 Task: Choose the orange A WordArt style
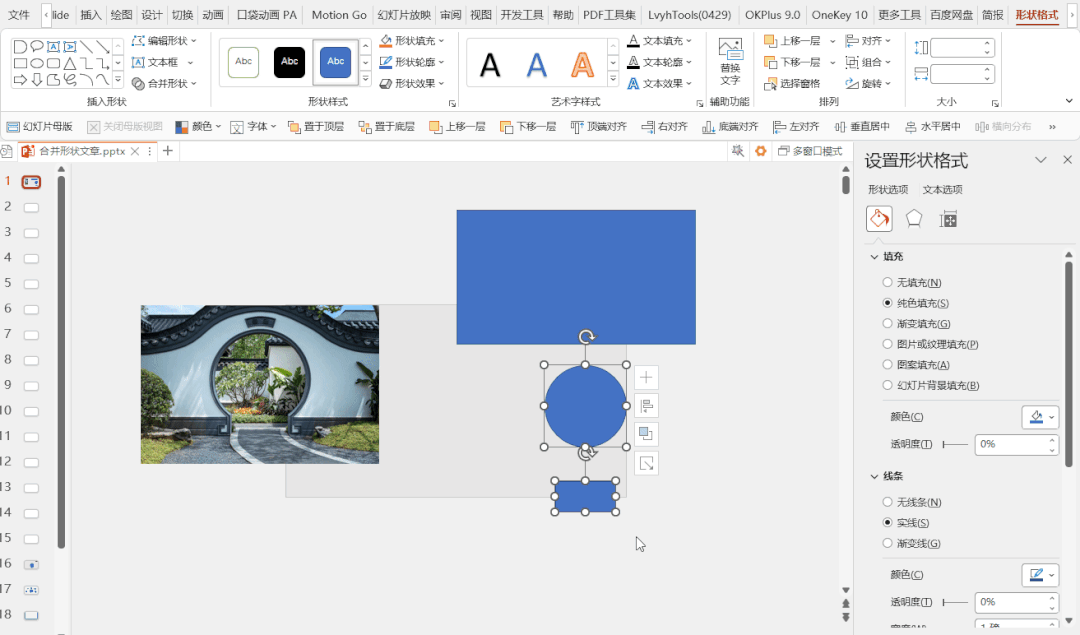click(x=583, y=65)
